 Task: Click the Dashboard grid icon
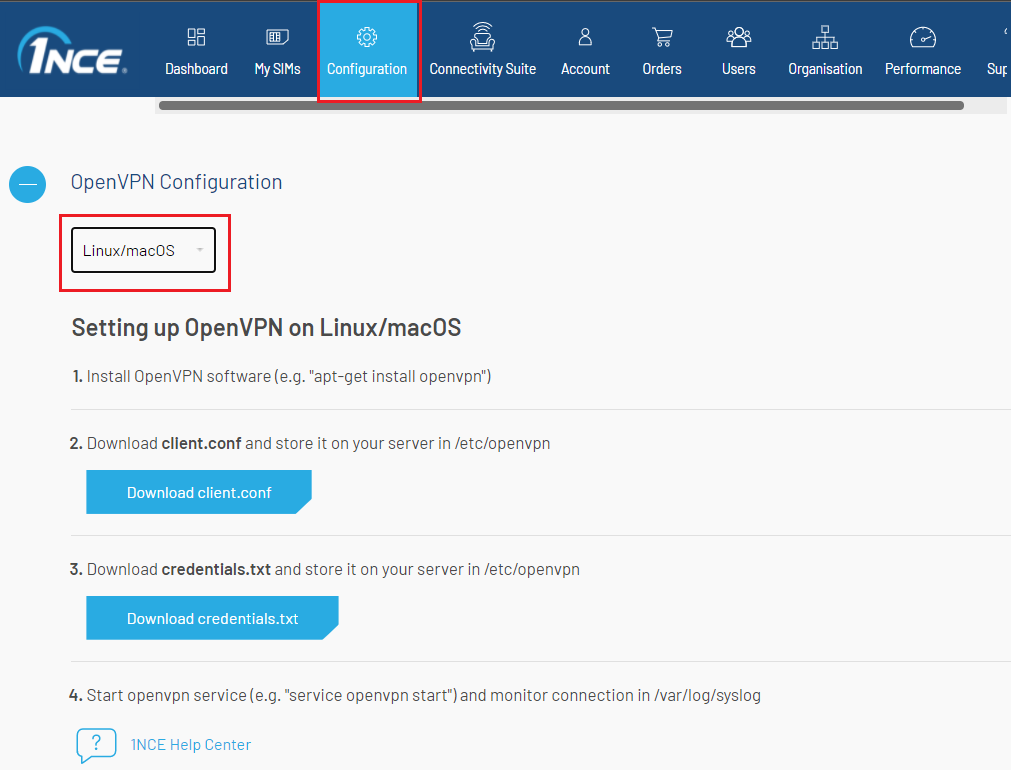[196, 37]
